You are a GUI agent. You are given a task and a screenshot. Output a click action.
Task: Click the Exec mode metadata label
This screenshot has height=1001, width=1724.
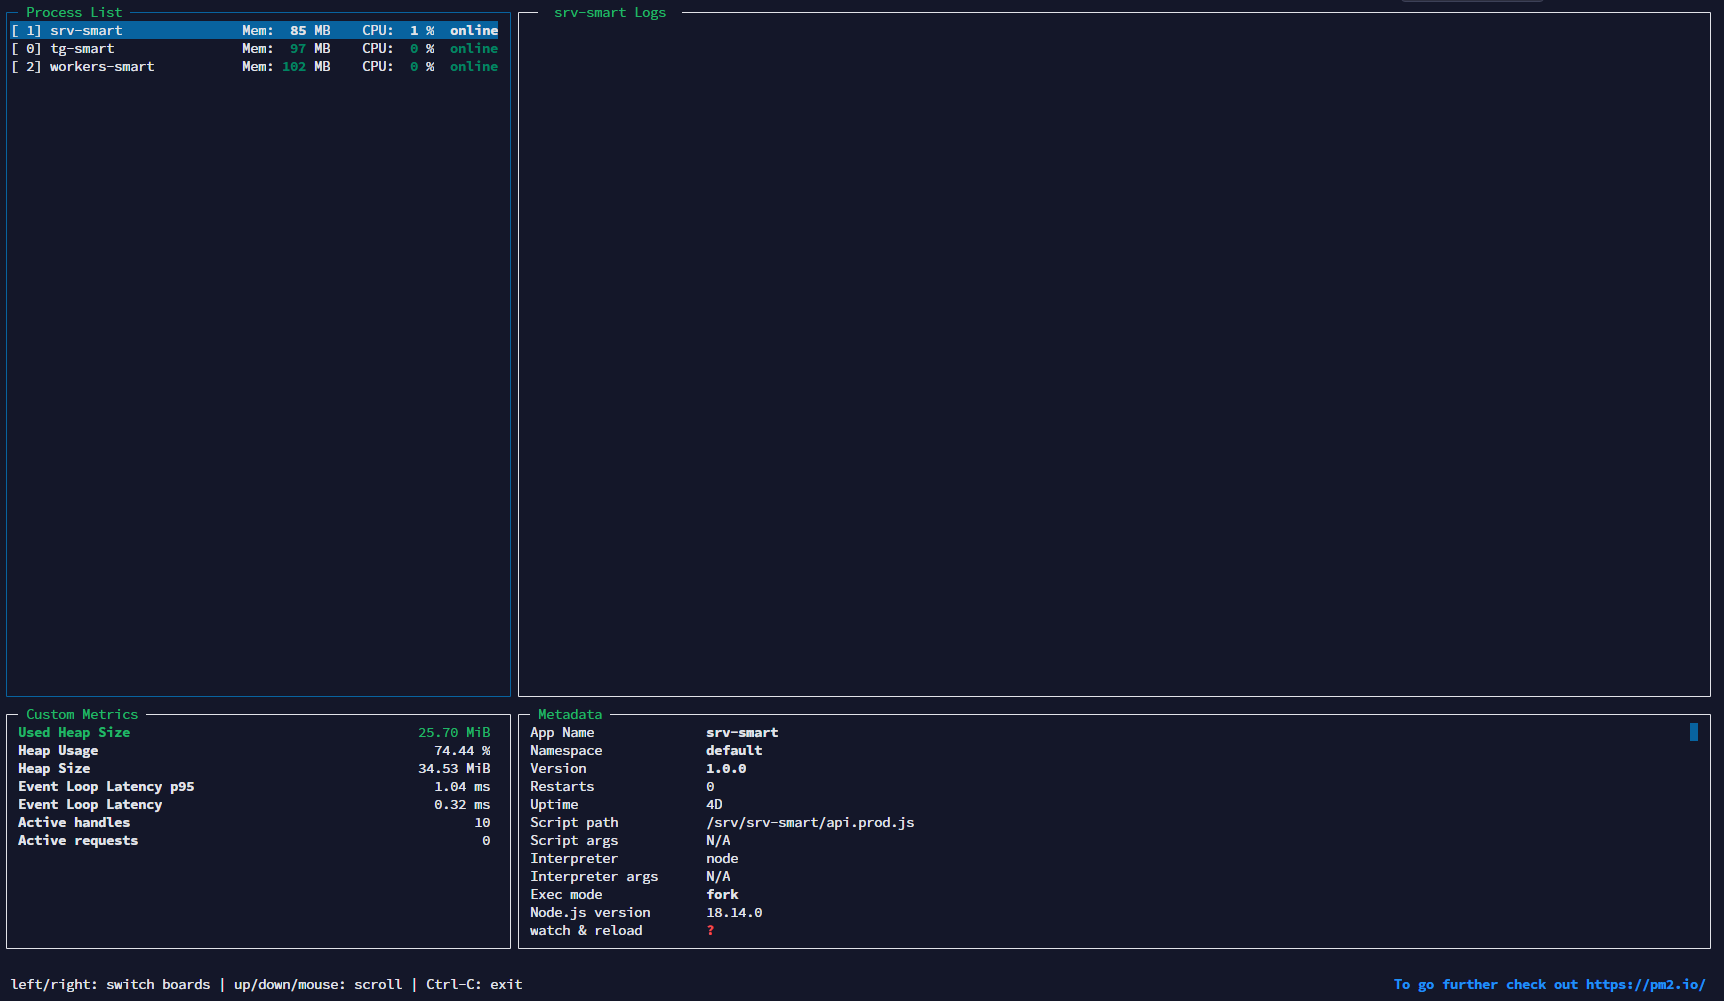tap(566, 895)
